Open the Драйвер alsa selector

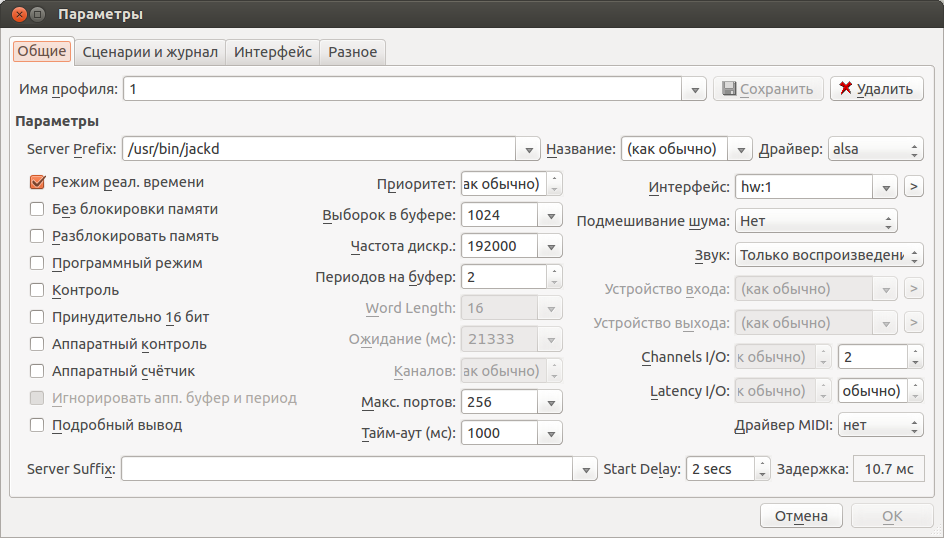[875, 149]
